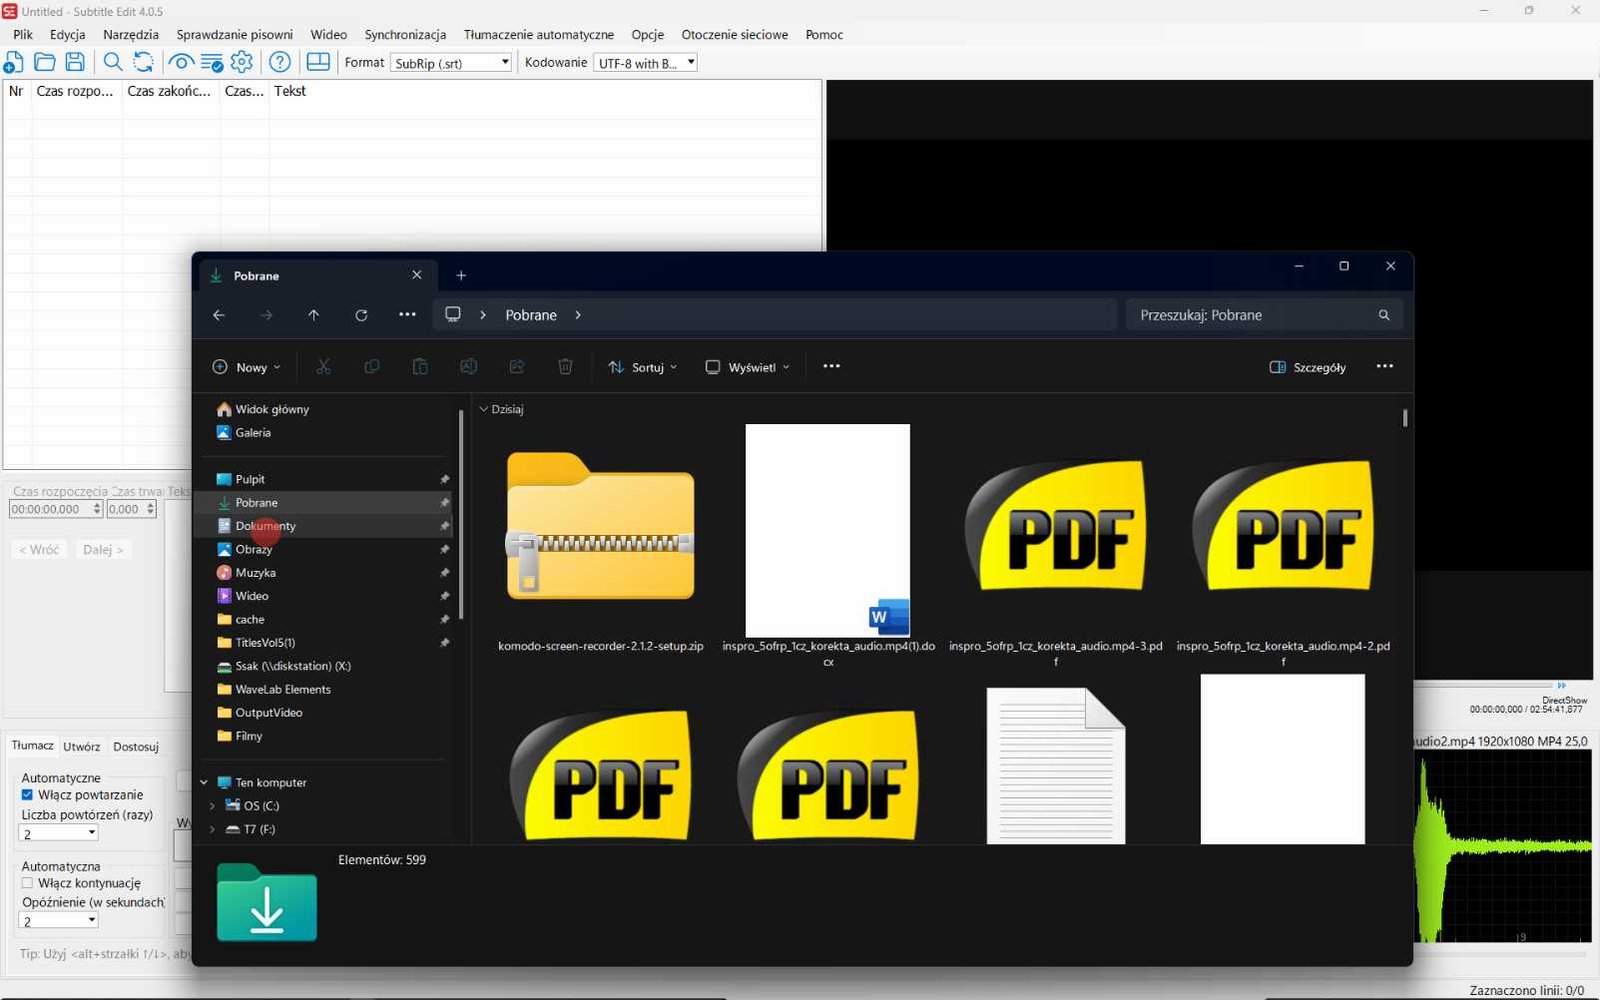Image resolution: width=1600 pixels, height=1000 pixels.
Task: Collapse the Dzisiaj group
Action: coord(484,409)
